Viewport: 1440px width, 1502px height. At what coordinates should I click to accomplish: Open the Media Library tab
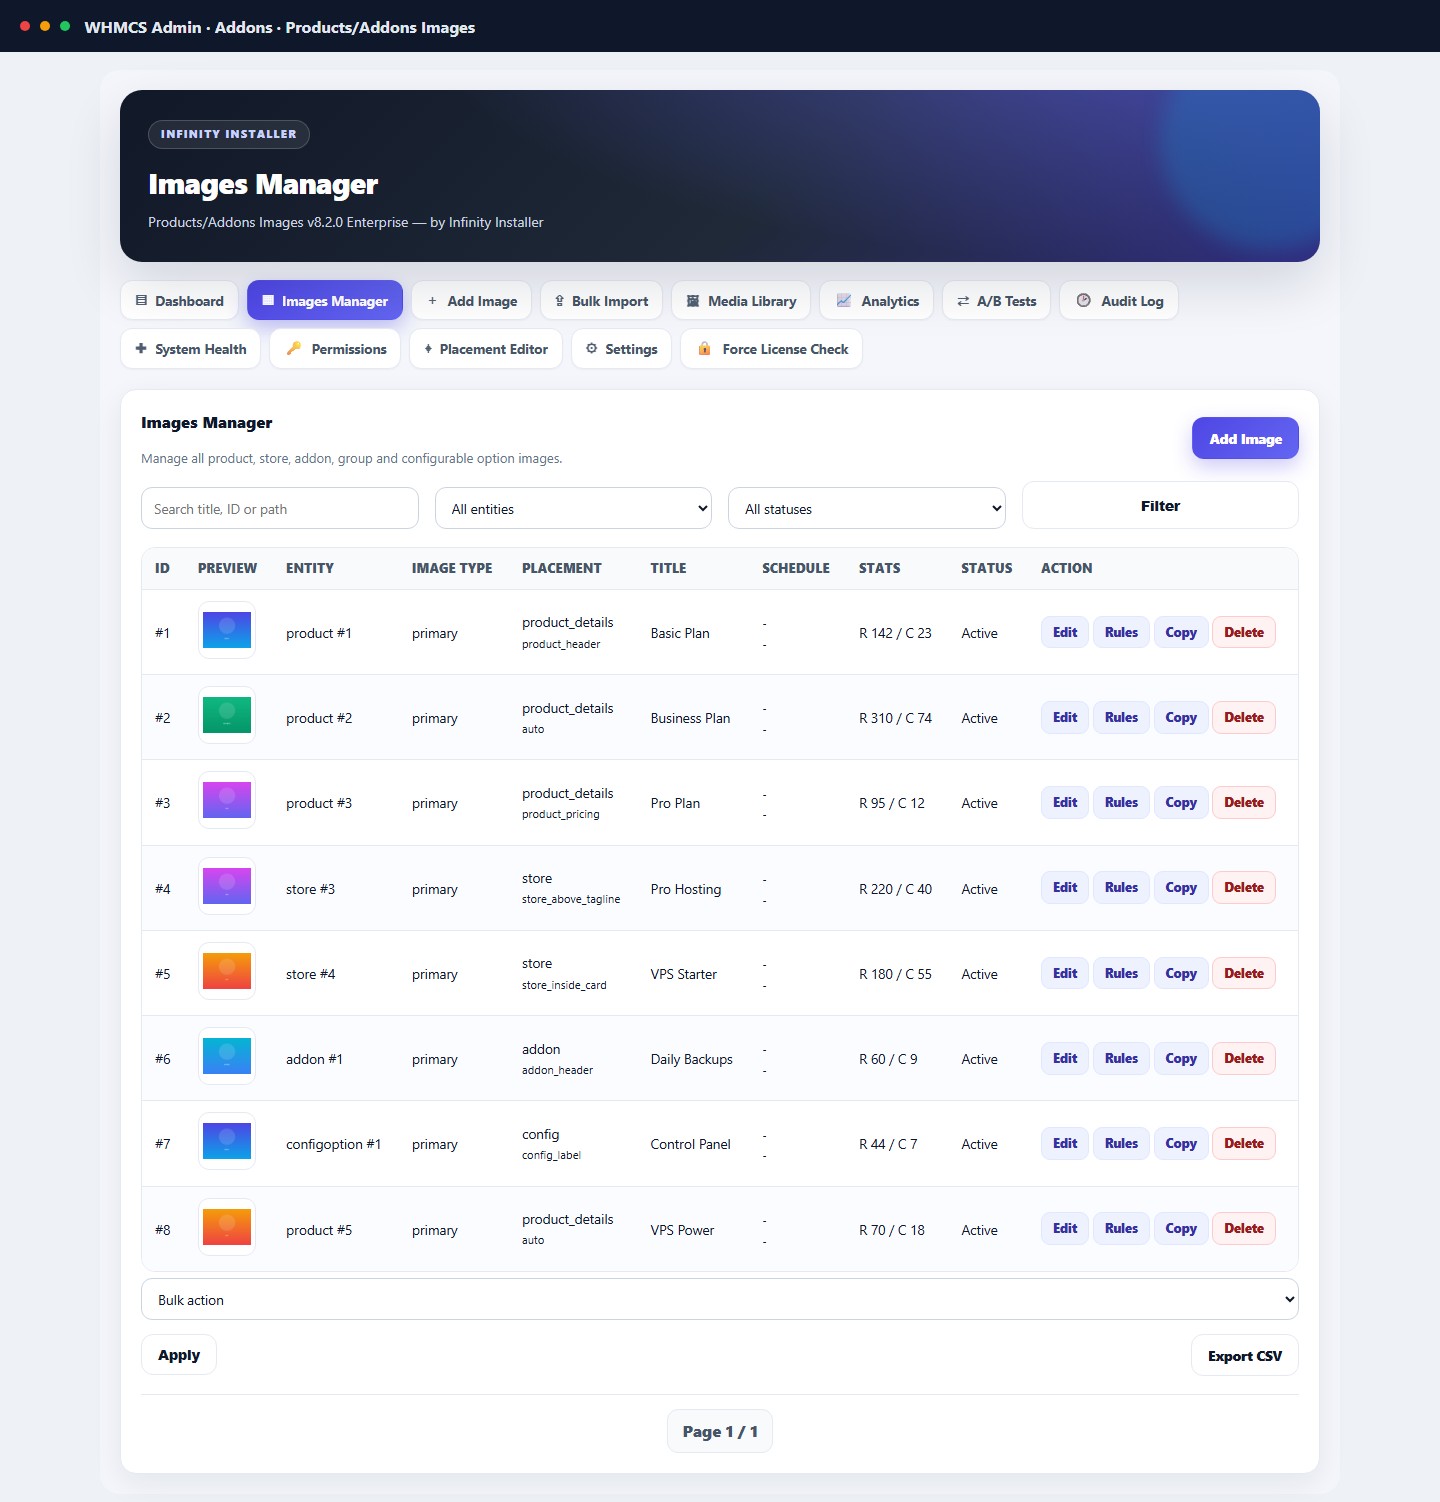pos(741,301)
